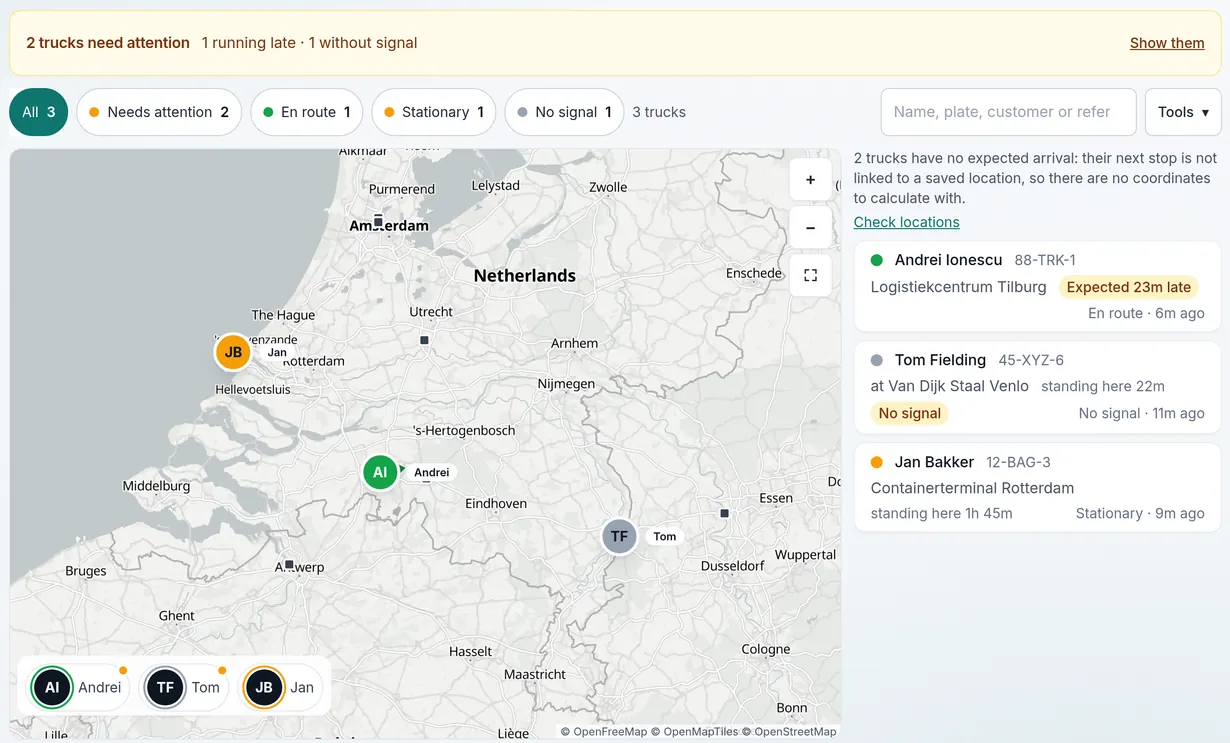The image size is (1230, 743).
Task: Click 'En route · 6m ago' status
Action: (1146, 313)
